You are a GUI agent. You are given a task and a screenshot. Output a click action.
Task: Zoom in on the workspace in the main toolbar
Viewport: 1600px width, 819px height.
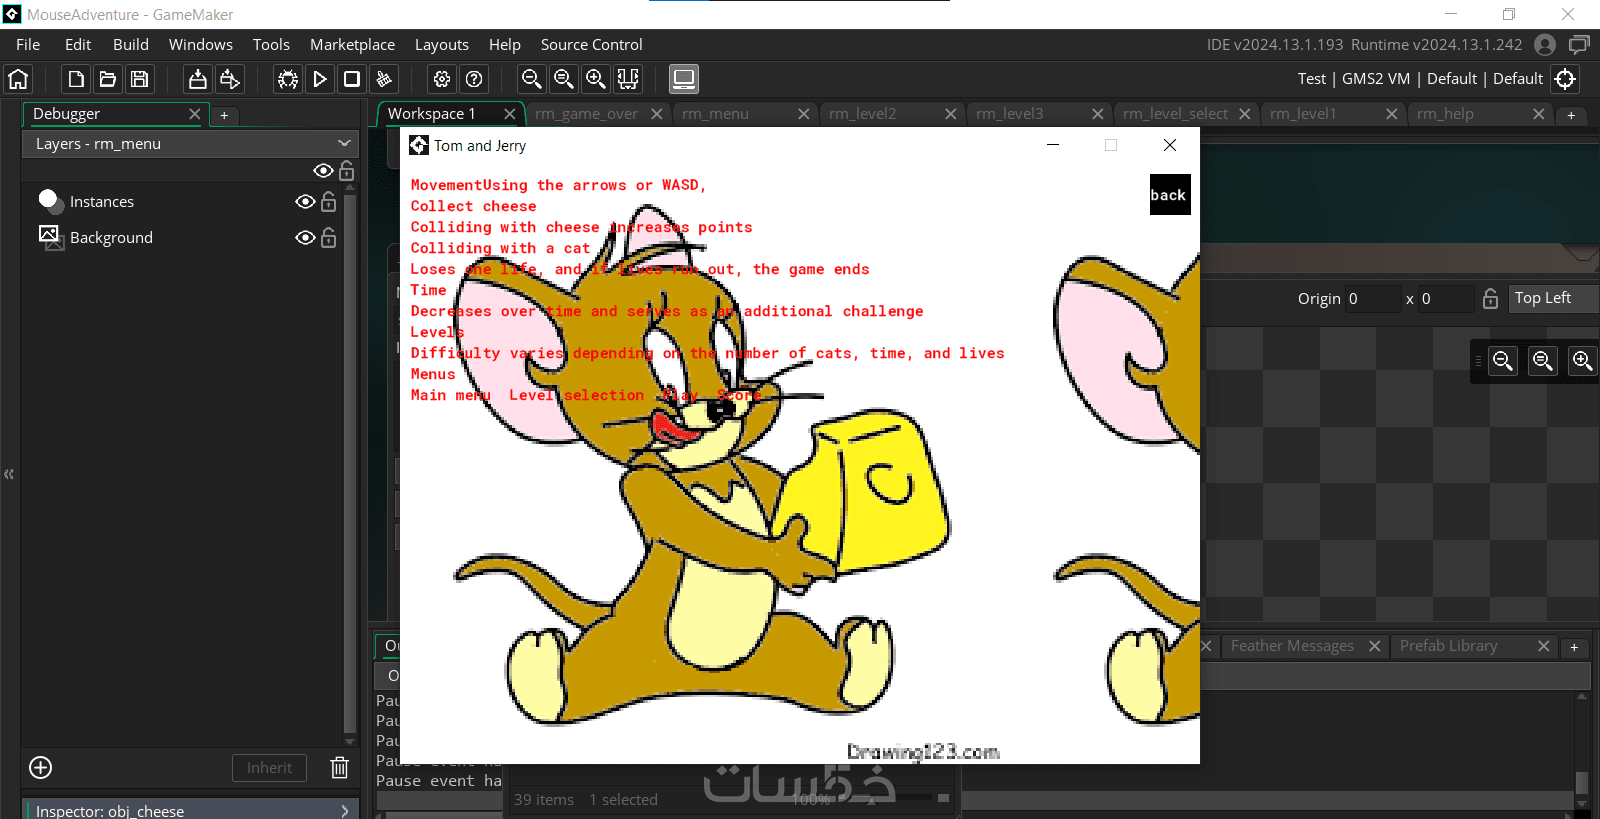596,79
